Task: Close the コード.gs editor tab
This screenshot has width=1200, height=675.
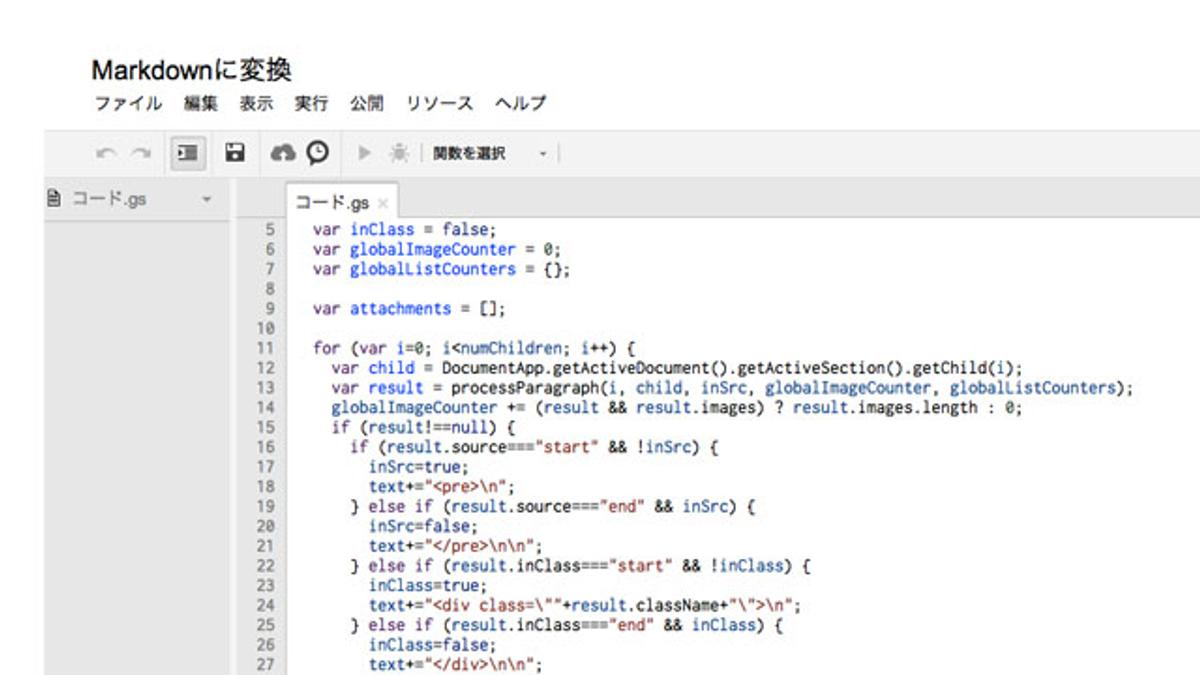Action: [x=382, y=203]
